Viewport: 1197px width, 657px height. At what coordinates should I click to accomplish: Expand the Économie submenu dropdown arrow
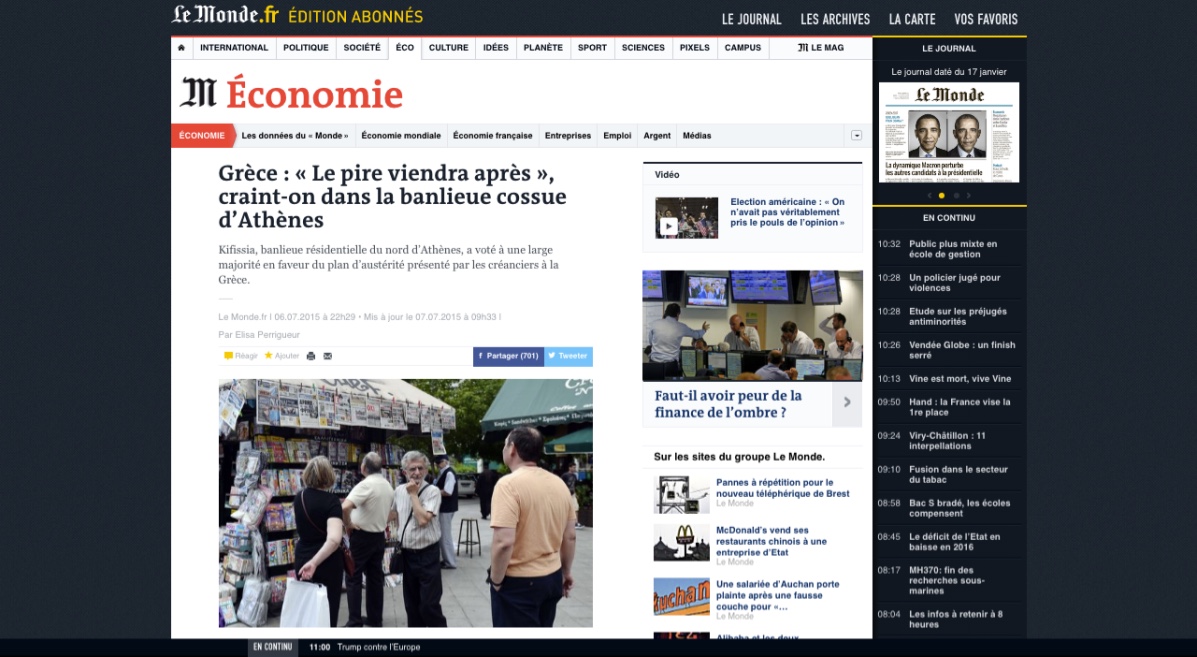pyautogui.click(x=857, y=136)
